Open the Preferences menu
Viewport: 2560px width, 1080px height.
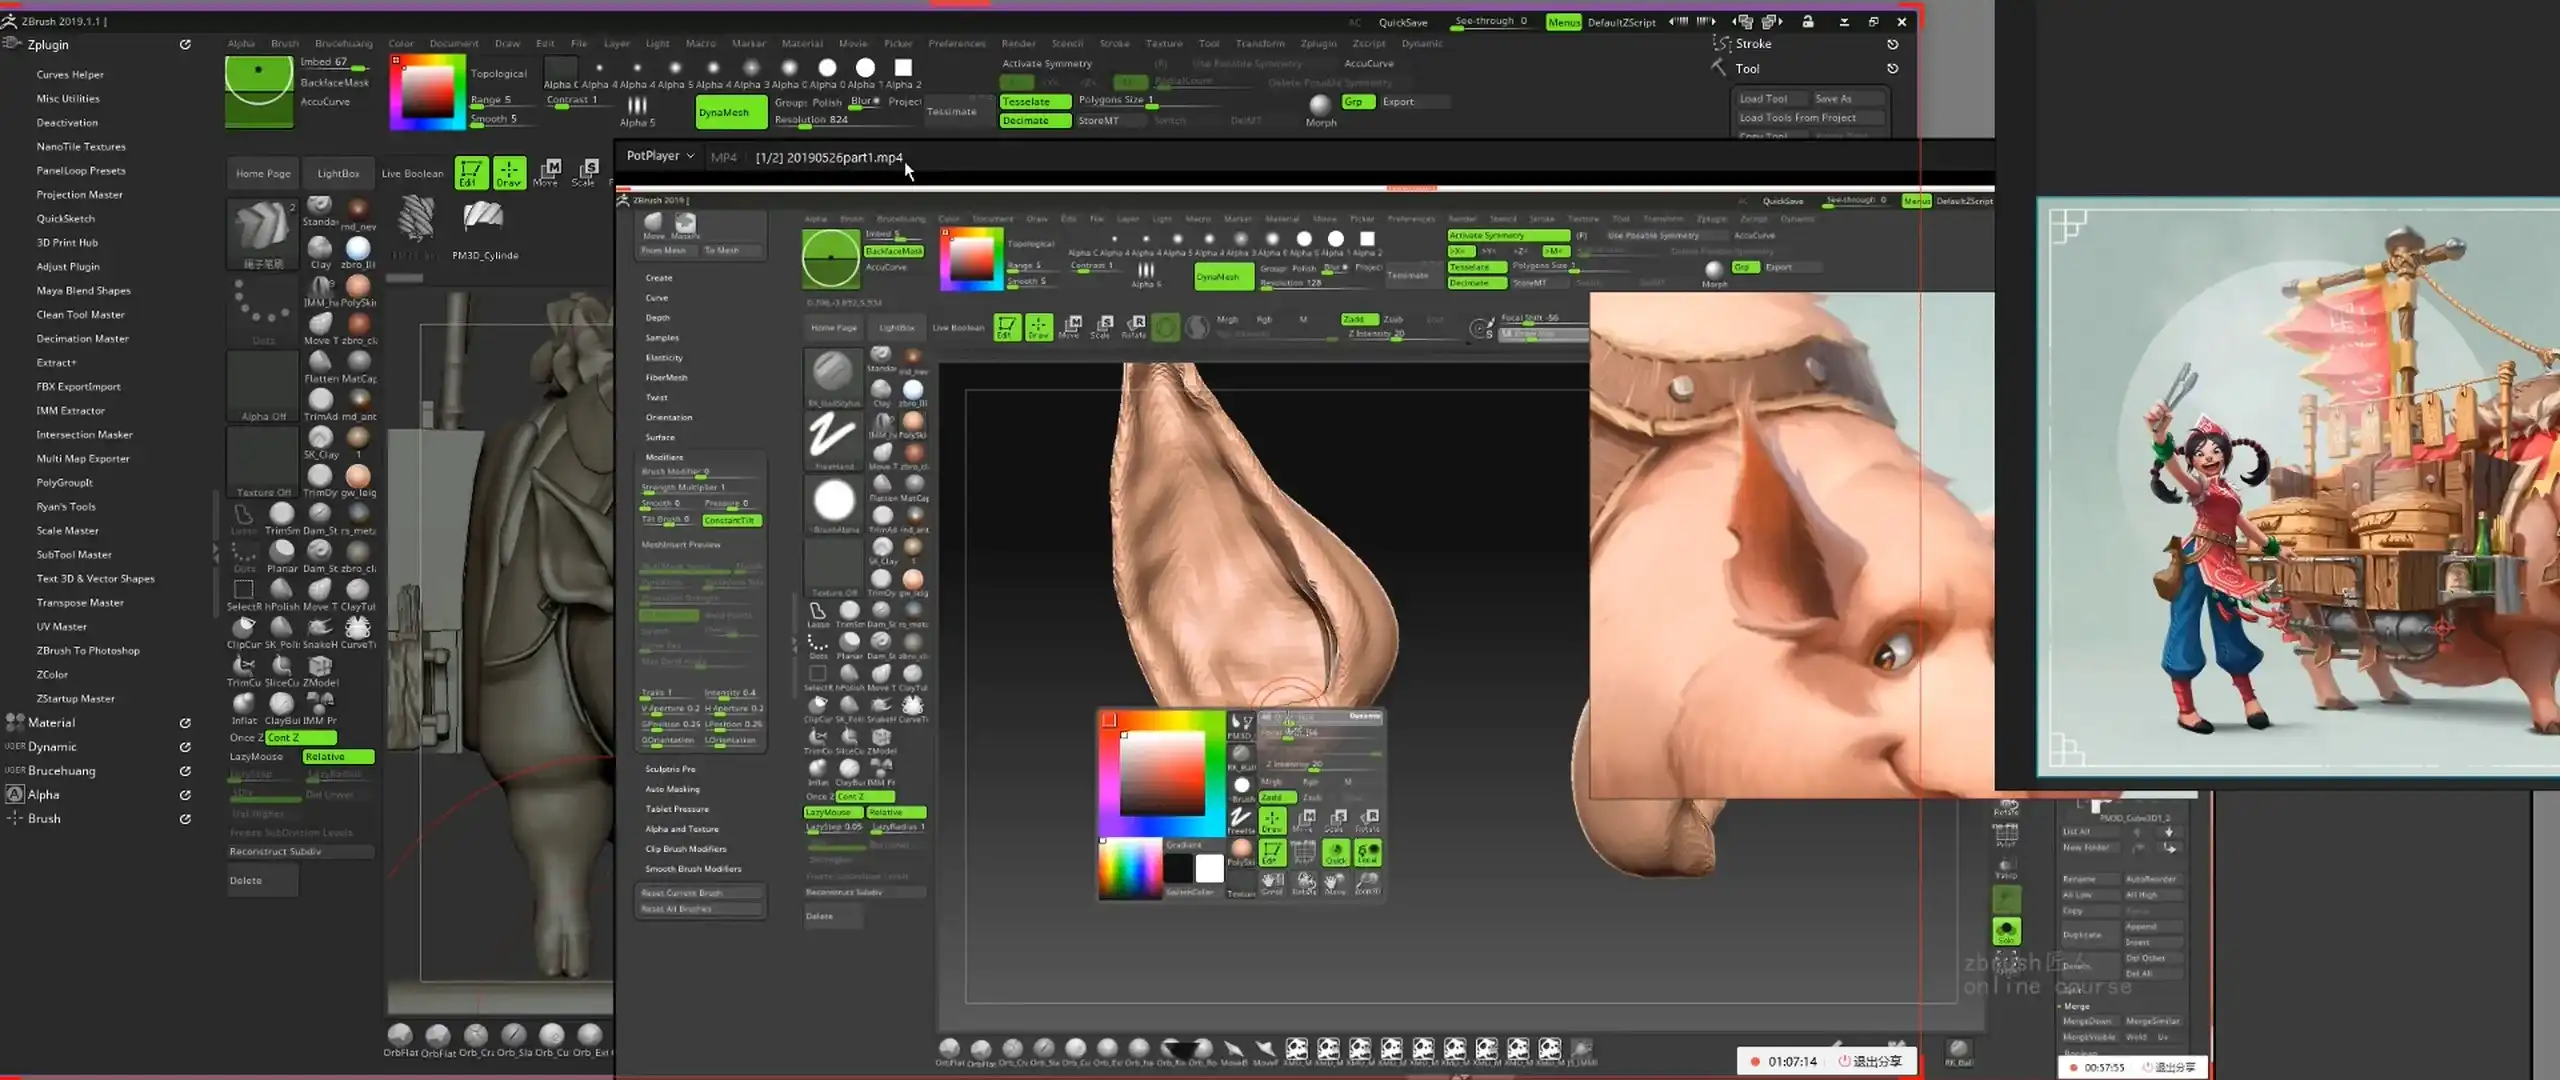[x=956, y=43]
